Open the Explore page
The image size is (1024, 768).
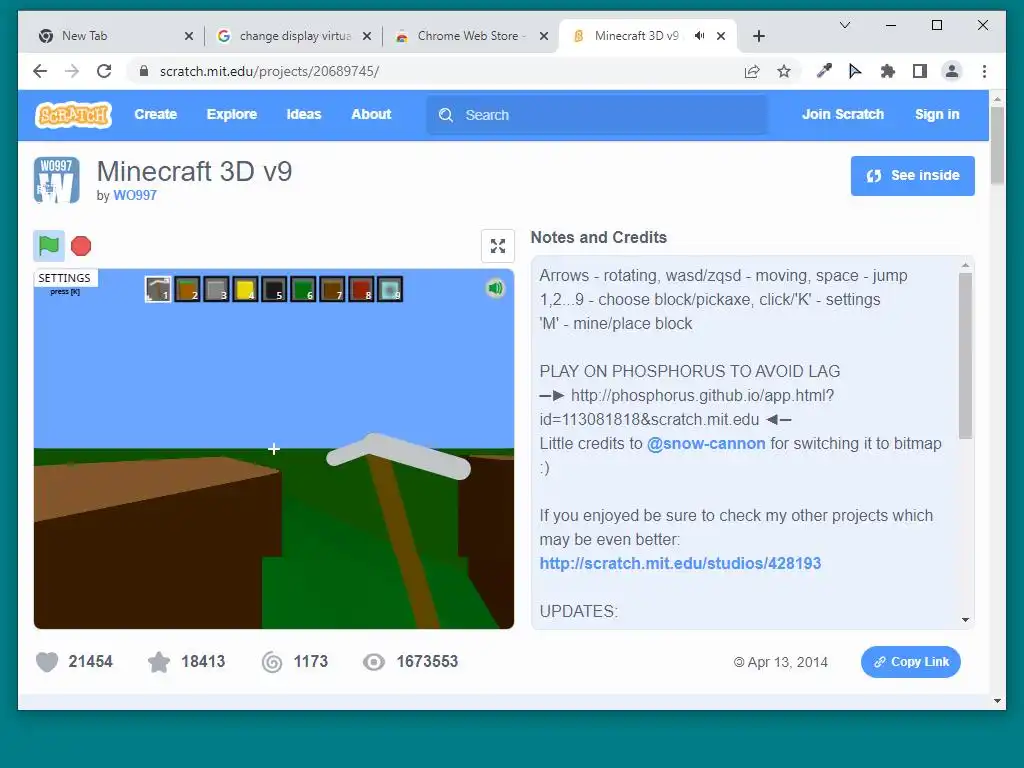click(232, 114)
